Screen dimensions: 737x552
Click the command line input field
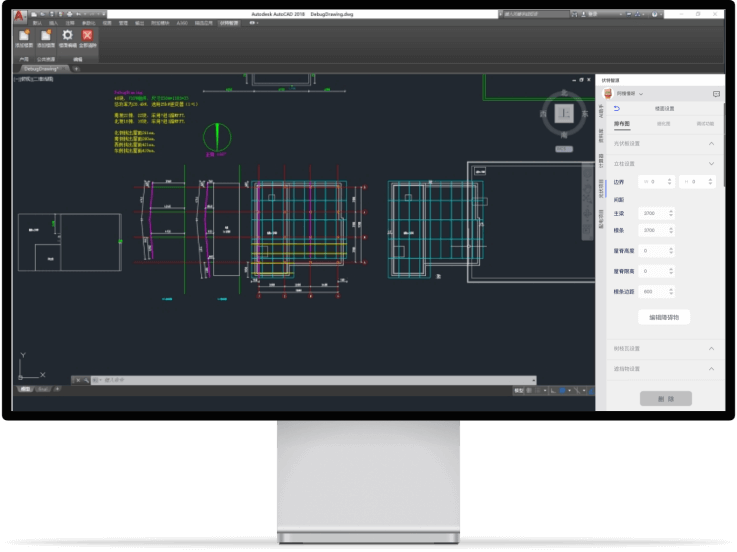pyautogui.click(x=300, y=380)
